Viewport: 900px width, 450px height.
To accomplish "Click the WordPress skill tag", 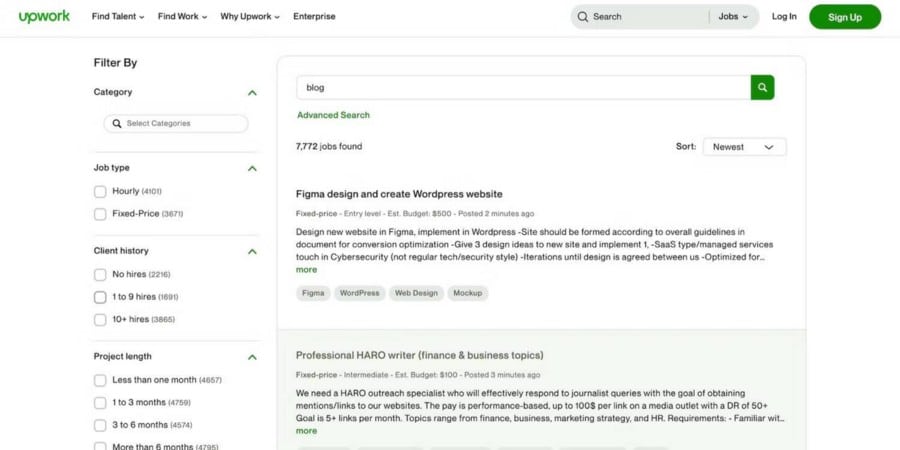I will [x=360, y=293].
